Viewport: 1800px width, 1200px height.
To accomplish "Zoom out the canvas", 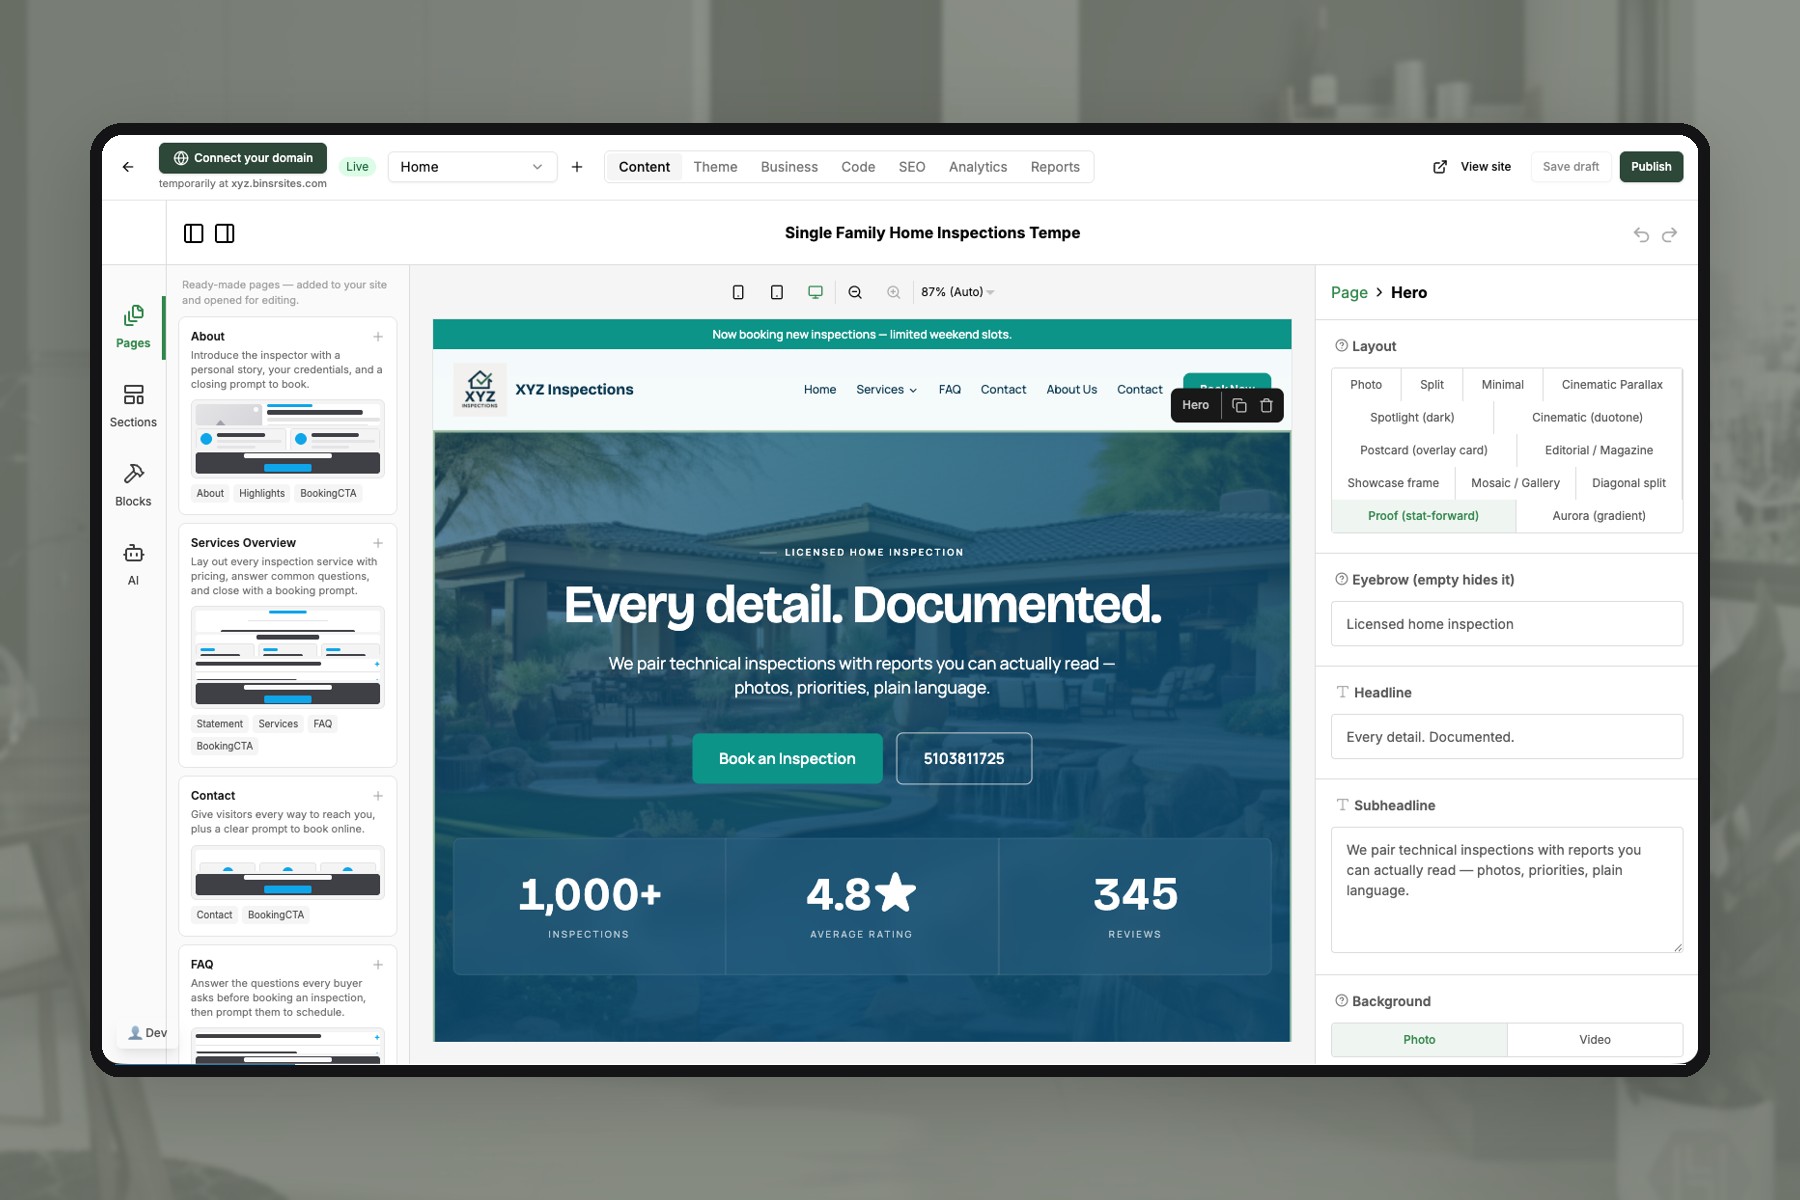I will pos(855,292).
